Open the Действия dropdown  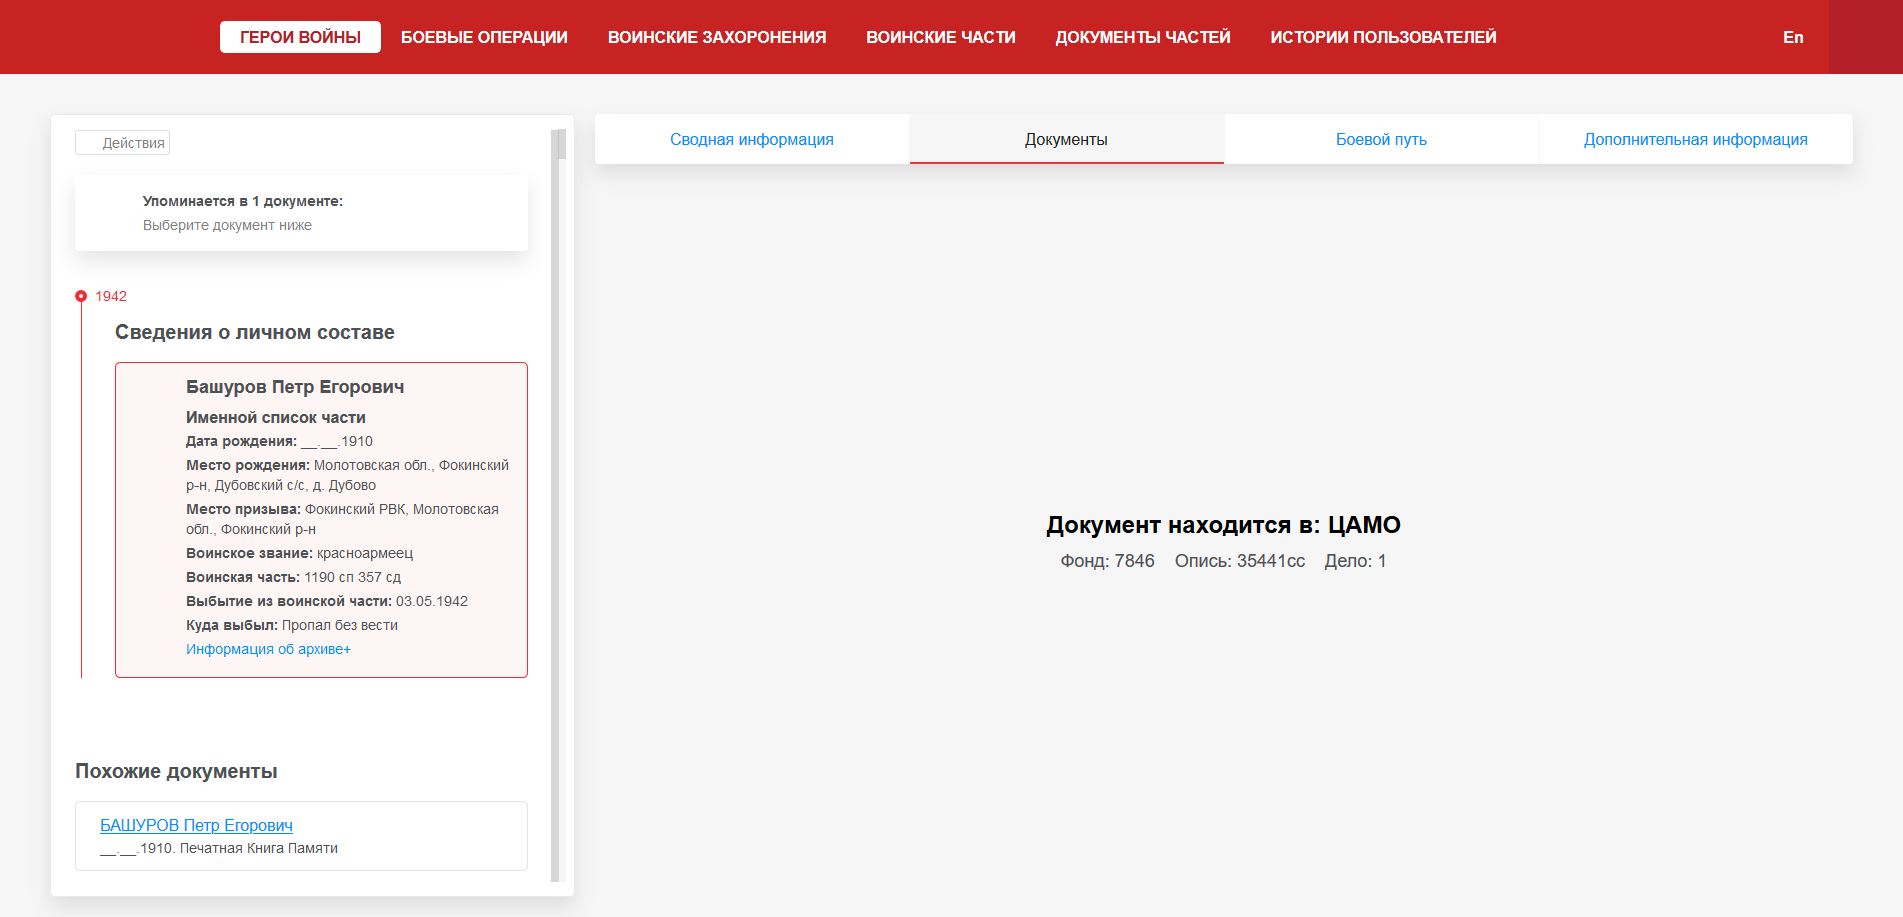(x=123, y=143)
